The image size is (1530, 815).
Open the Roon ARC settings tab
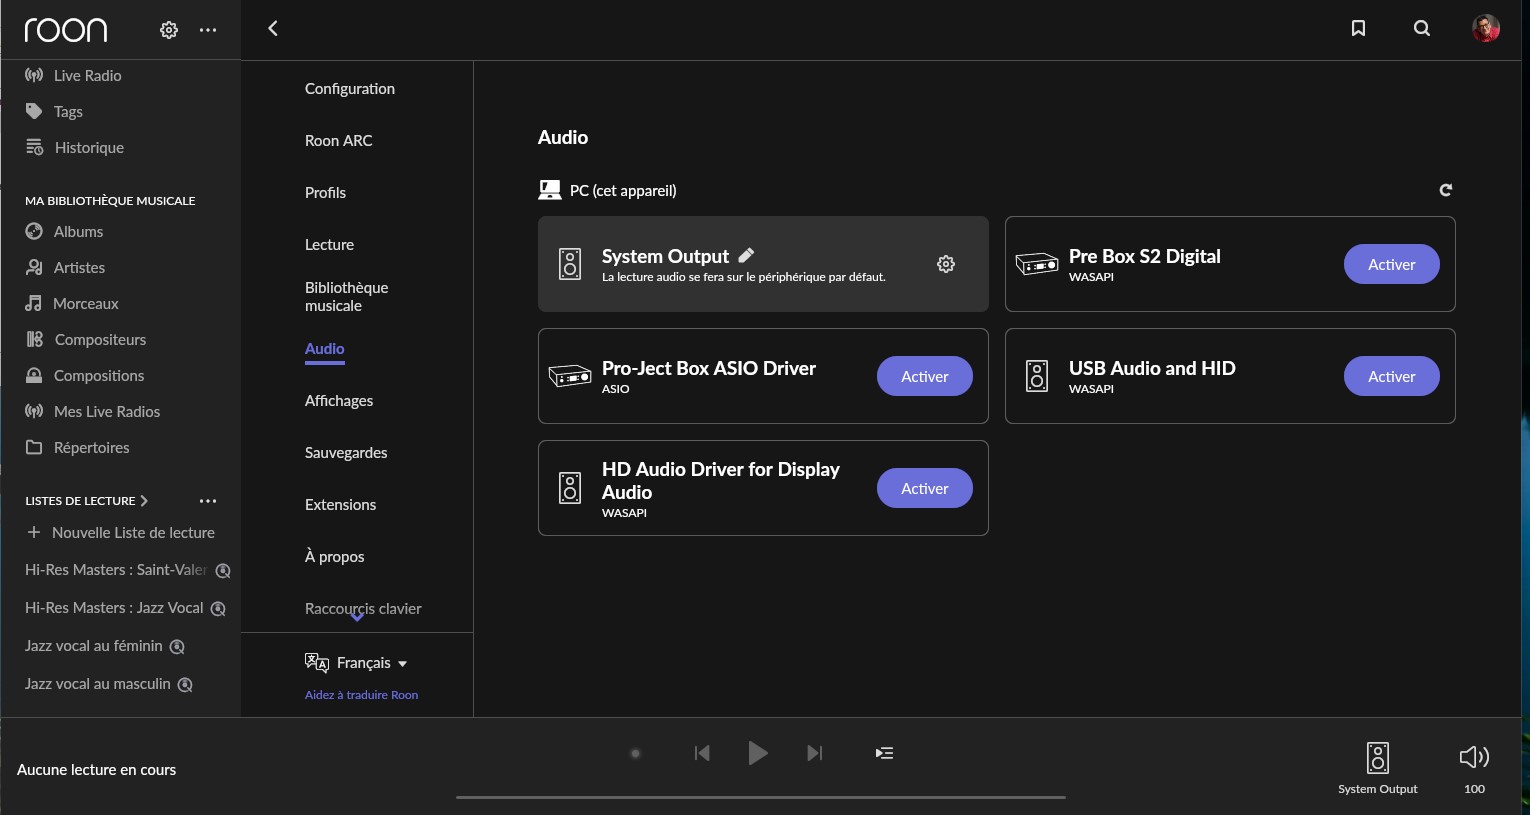click(338, 141)
